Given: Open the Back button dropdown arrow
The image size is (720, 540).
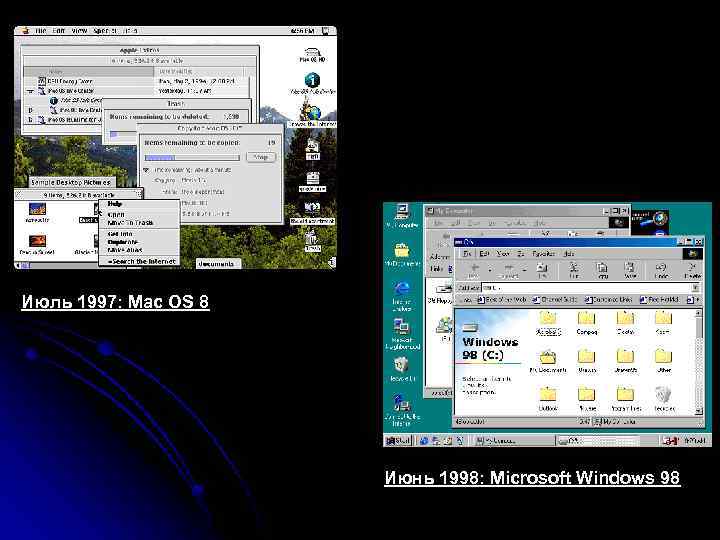Looking at the screenshot, I should tap(489, 270).
